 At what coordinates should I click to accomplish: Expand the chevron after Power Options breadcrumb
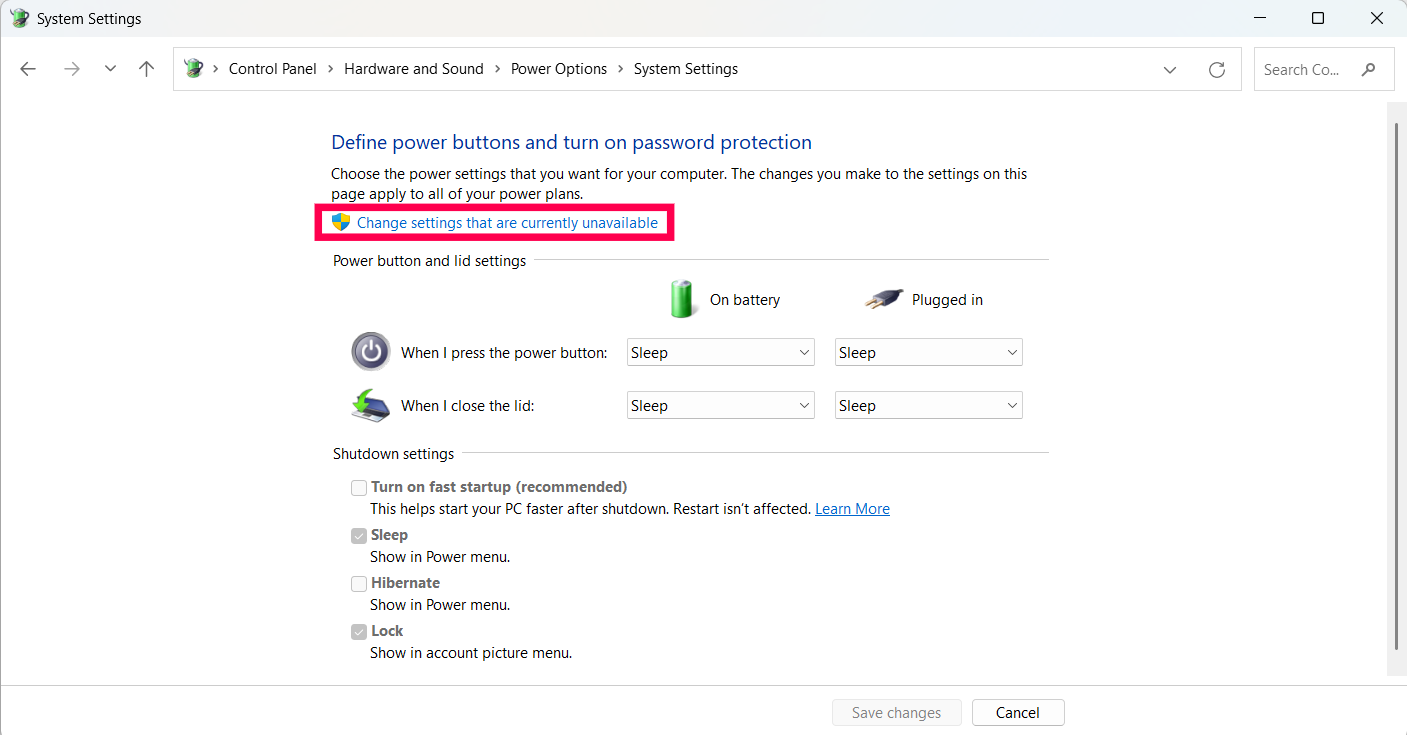pyautogui.click(x=621, y=69)
